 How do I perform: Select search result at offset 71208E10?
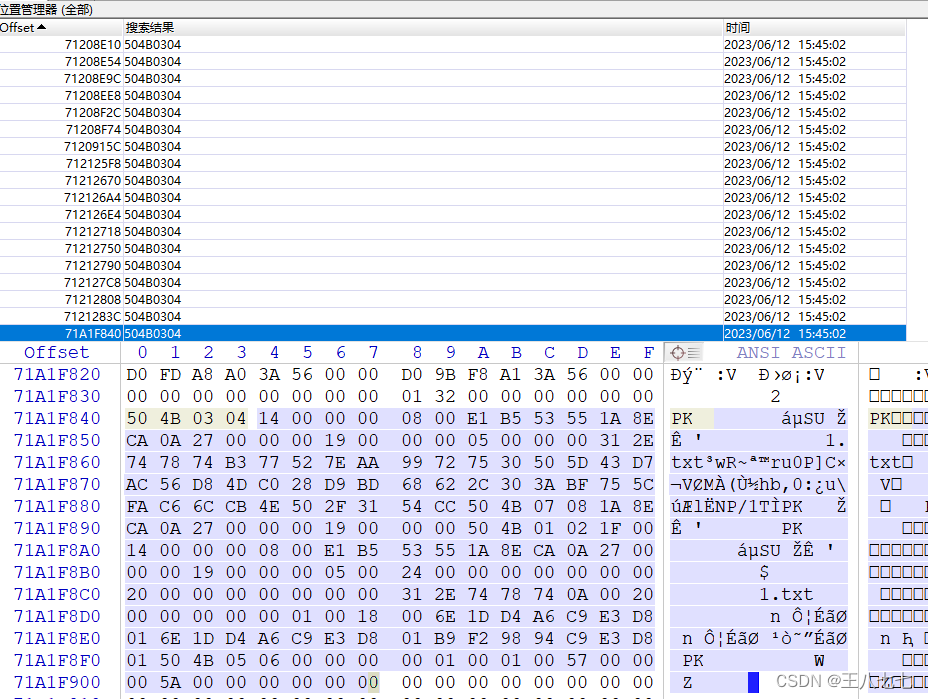(x=94, y=44)
